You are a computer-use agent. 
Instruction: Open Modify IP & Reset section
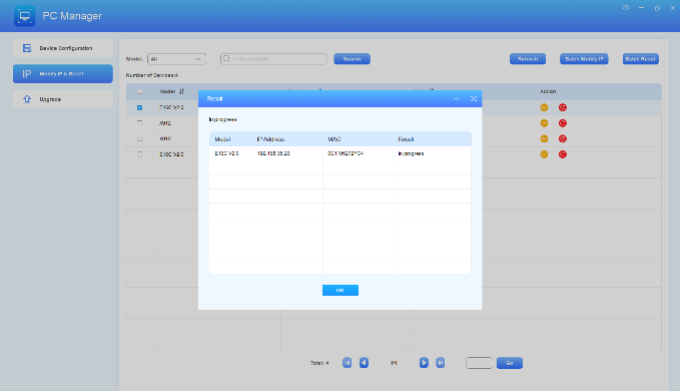tap(63, 74)
